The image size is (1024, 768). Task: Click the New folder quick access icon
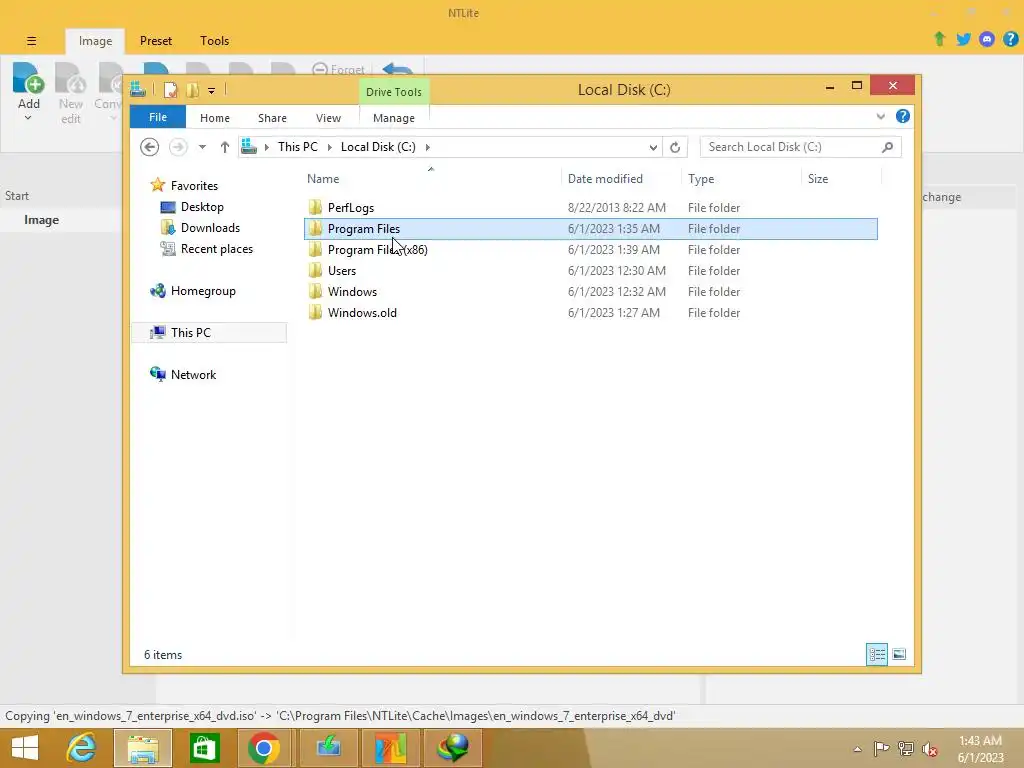tap(193, 90)
